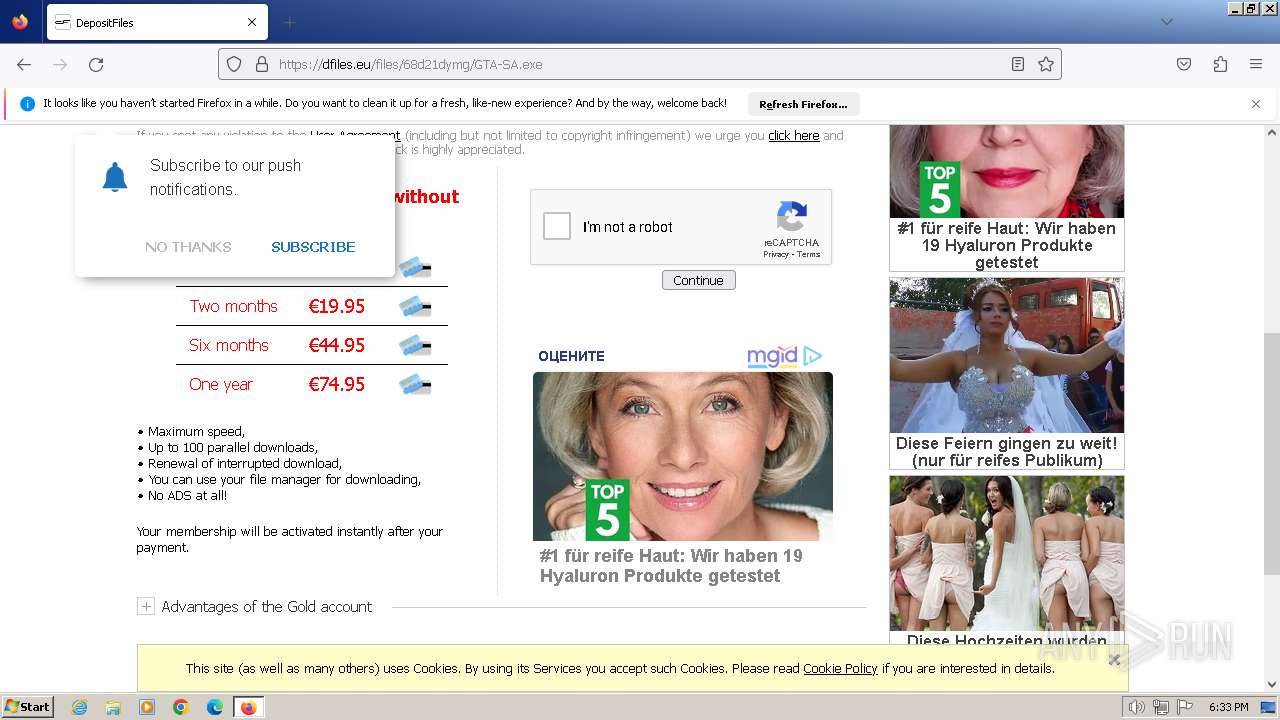Open Firefox application hamburger menu
1280x720 pixels.
1256,64
